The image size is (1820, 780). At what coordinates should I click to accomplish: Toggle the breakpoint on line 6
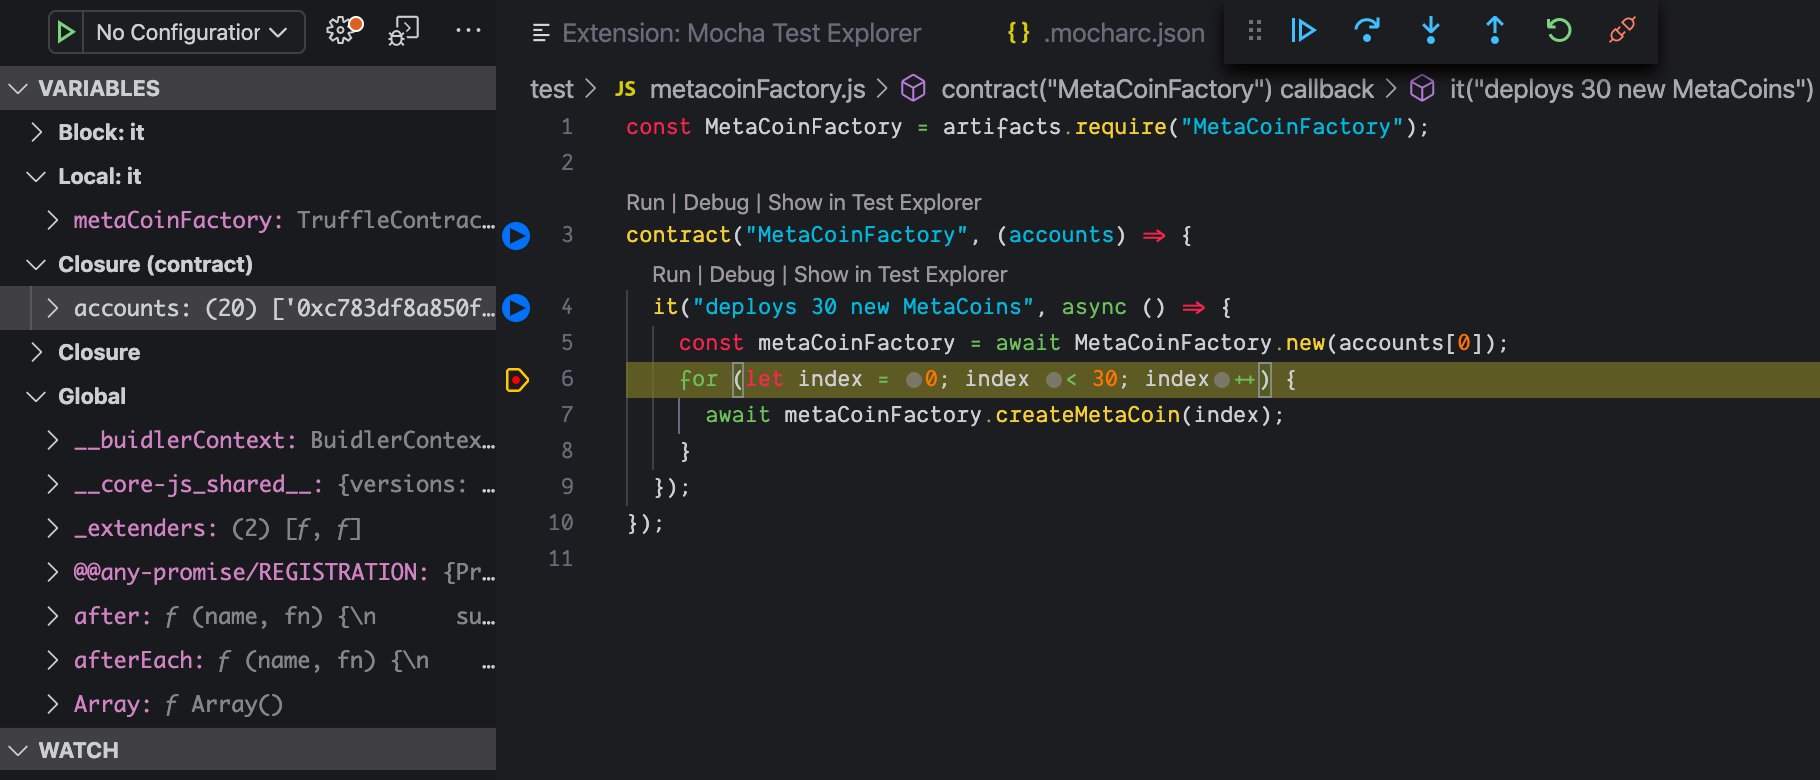coord(517,379)
